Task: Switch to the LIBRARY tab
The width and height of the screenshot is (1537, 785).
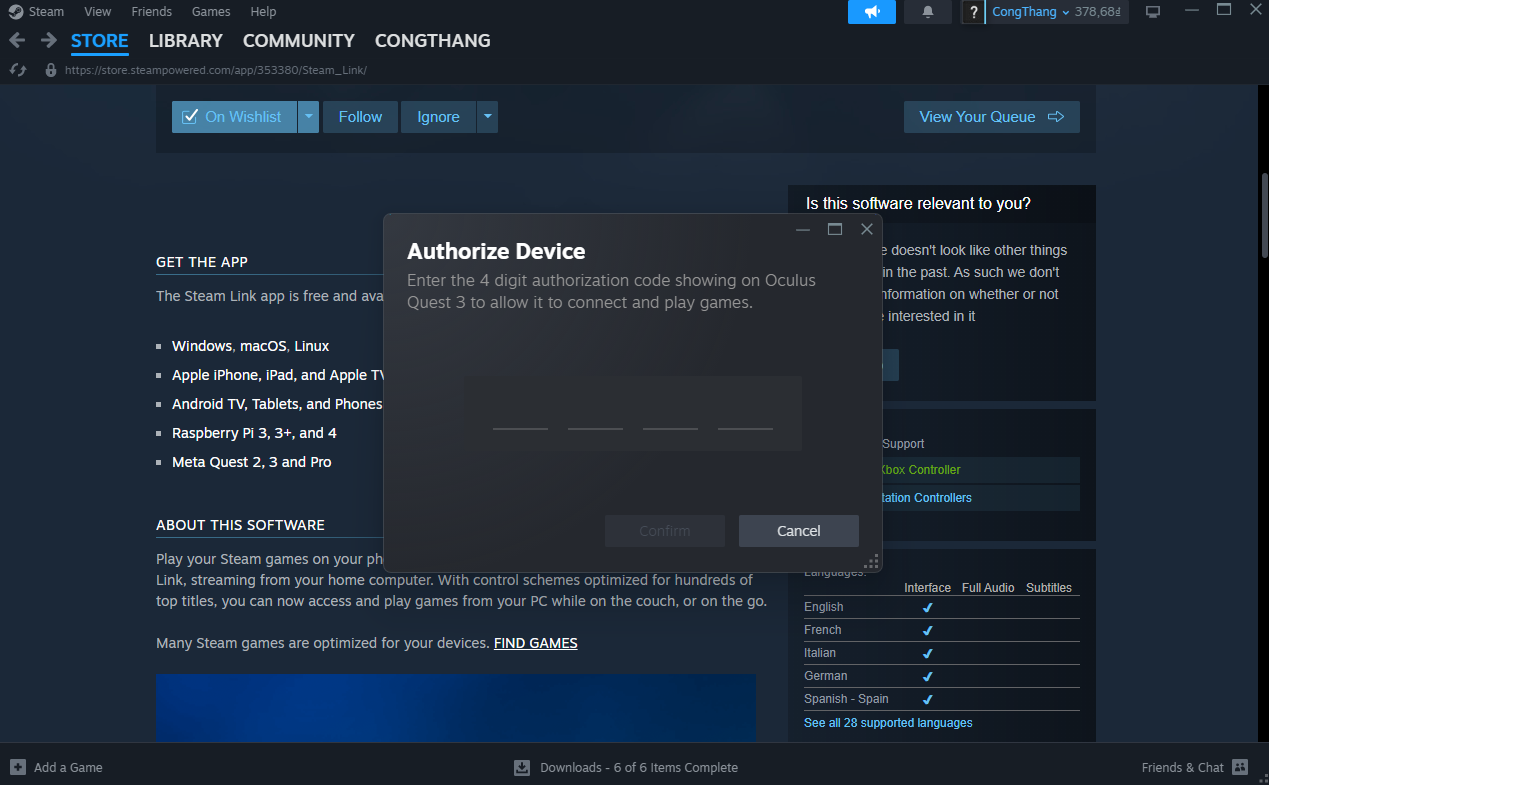Action: coord(186,41)
